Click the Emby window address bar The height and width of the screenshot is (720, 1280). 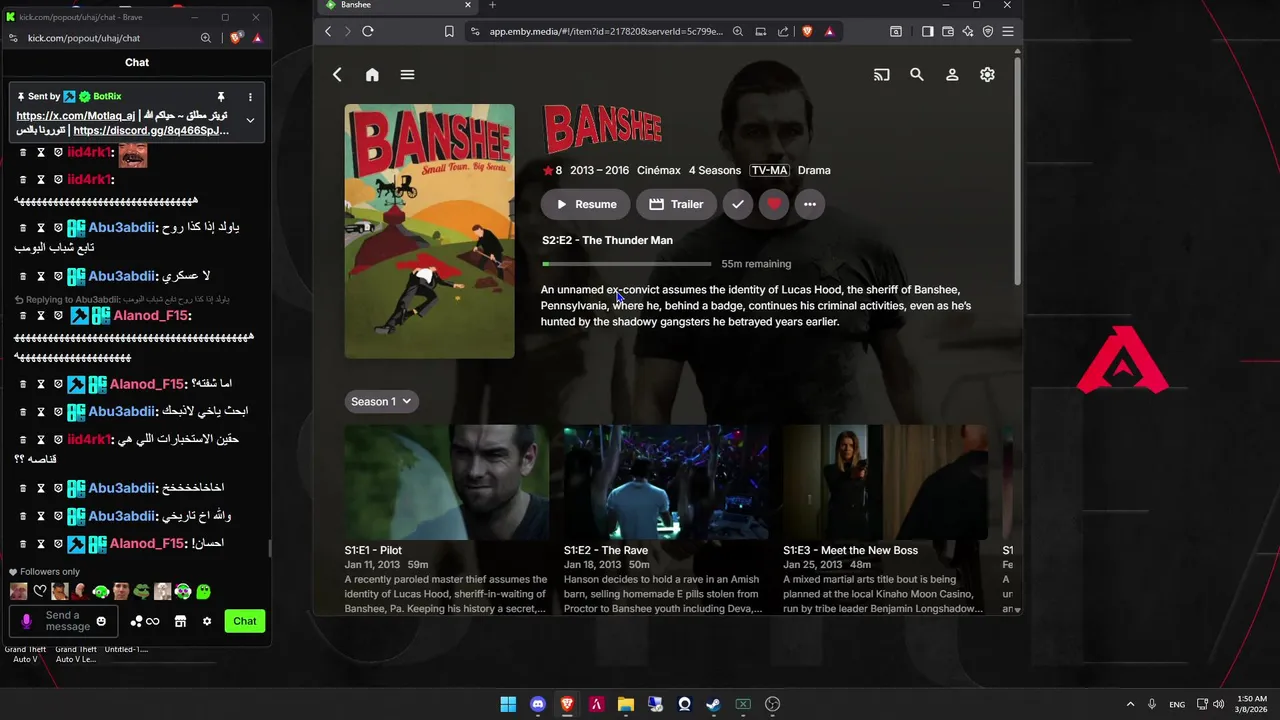(x=605, y=32)
